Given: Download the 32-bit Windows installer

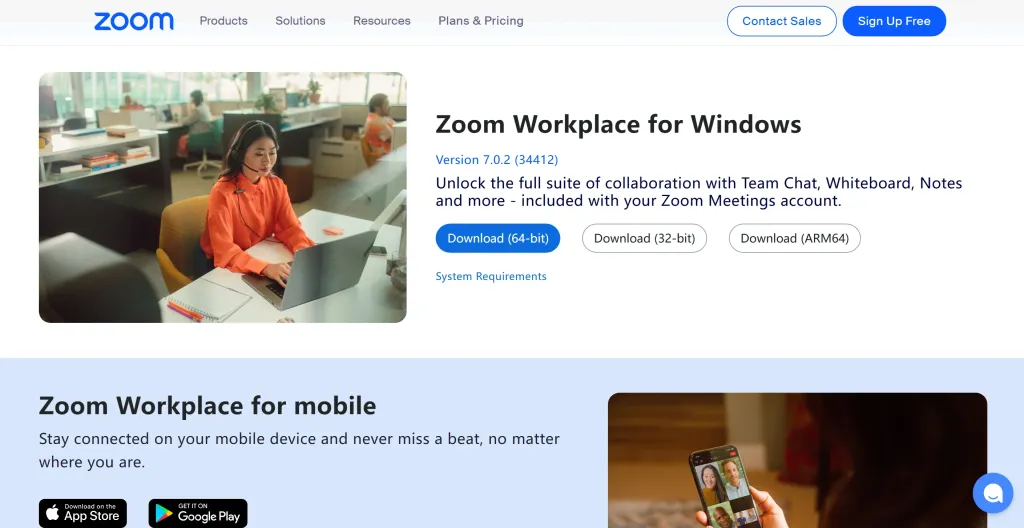Looking at the screenshot, I should coord(645,239).
